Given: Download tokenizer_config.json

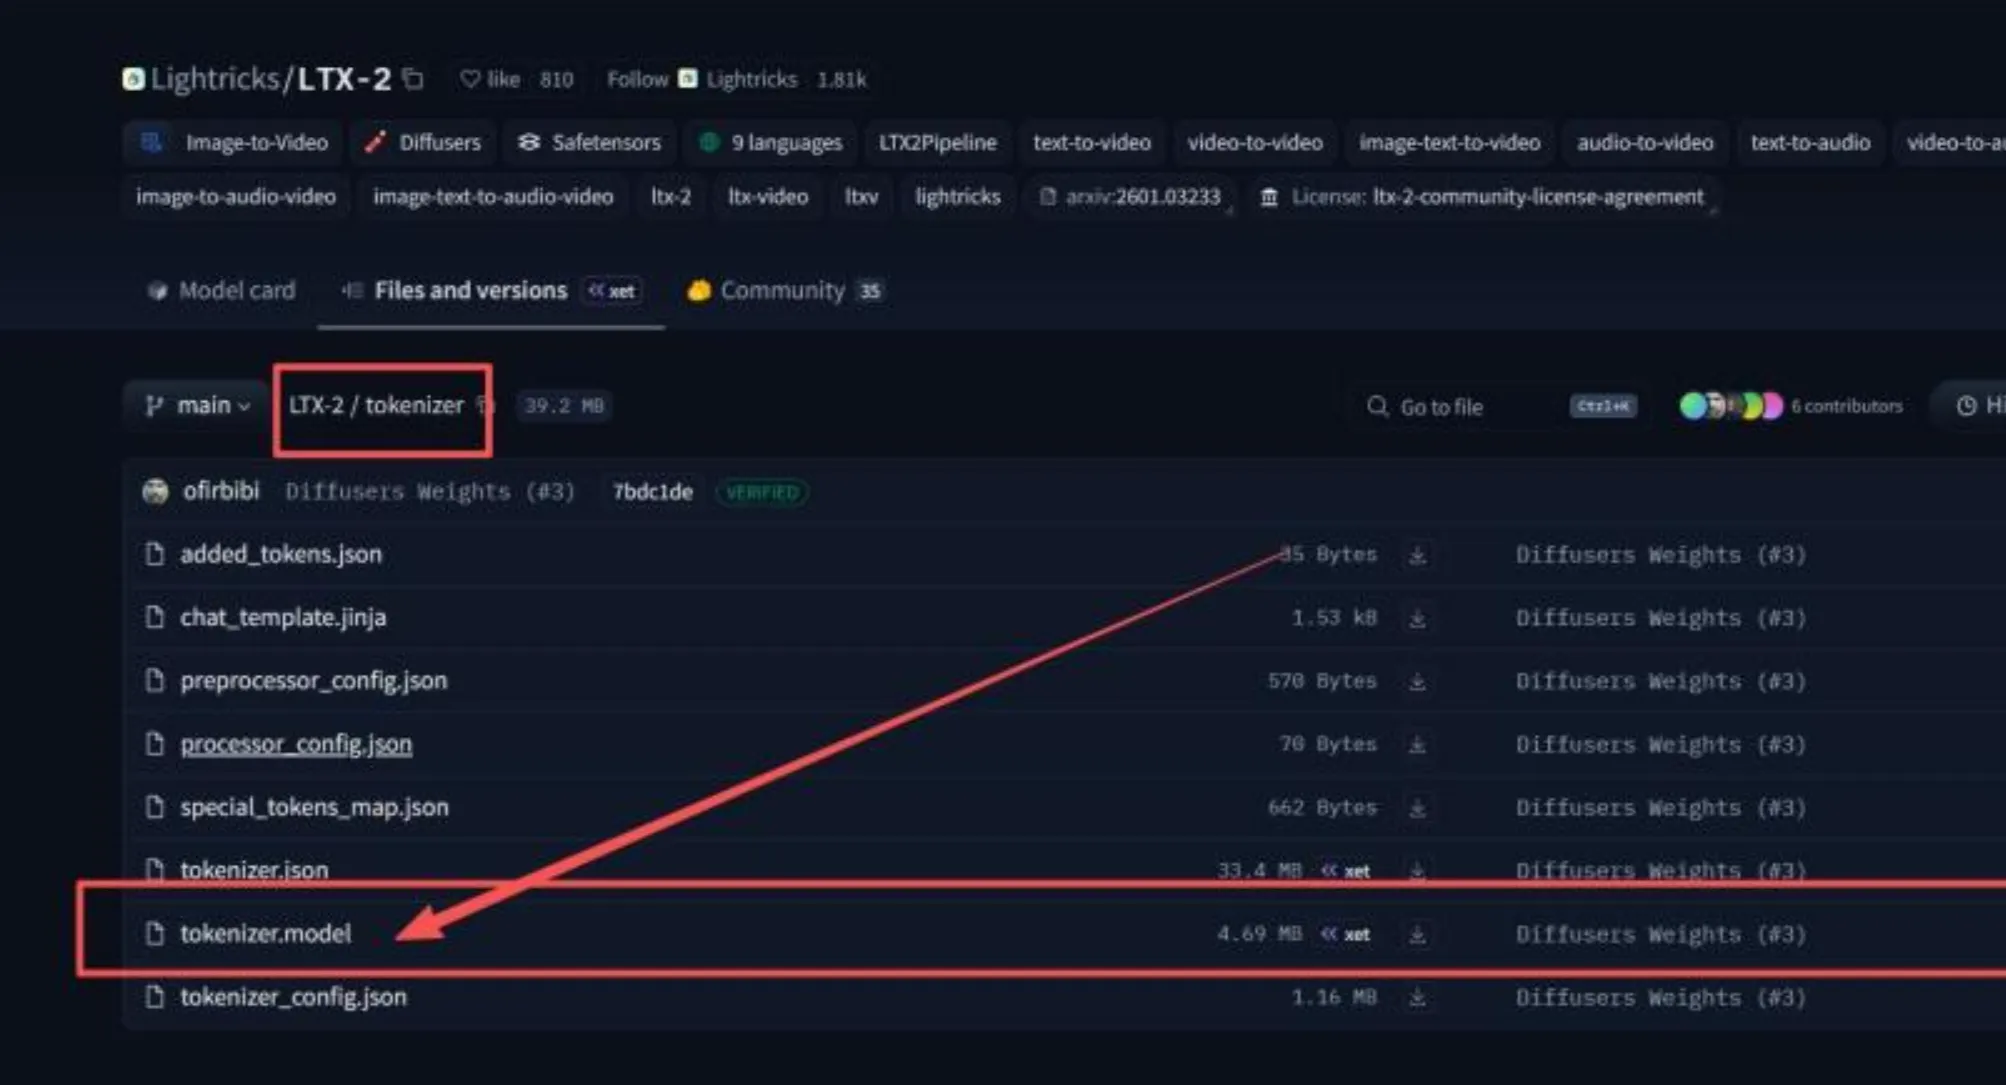Looking at the screenshot, I should pyautogui.click(x=1417, y=997).
